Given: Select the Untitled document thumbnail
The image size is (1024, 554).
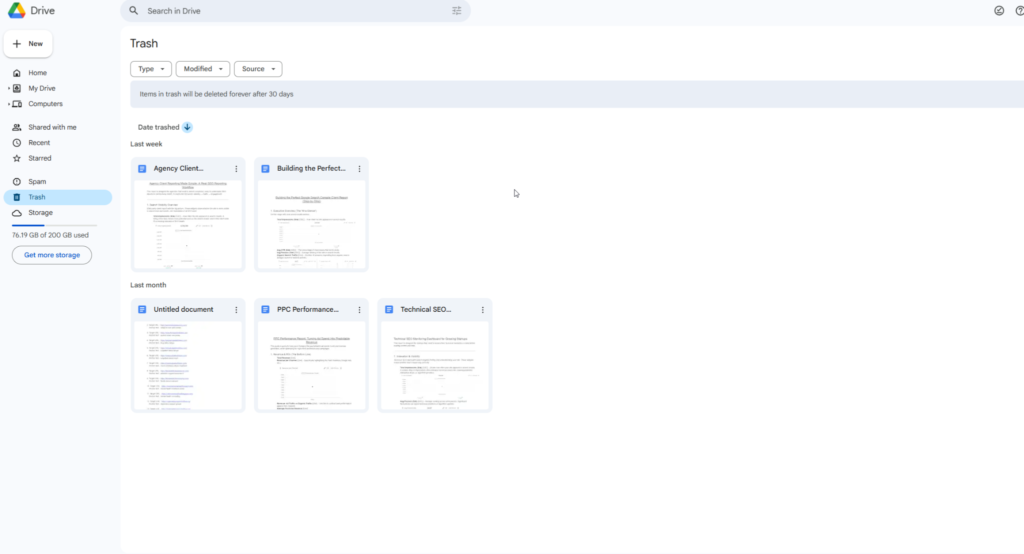Looking at the screenshot, I should [188, 365].
